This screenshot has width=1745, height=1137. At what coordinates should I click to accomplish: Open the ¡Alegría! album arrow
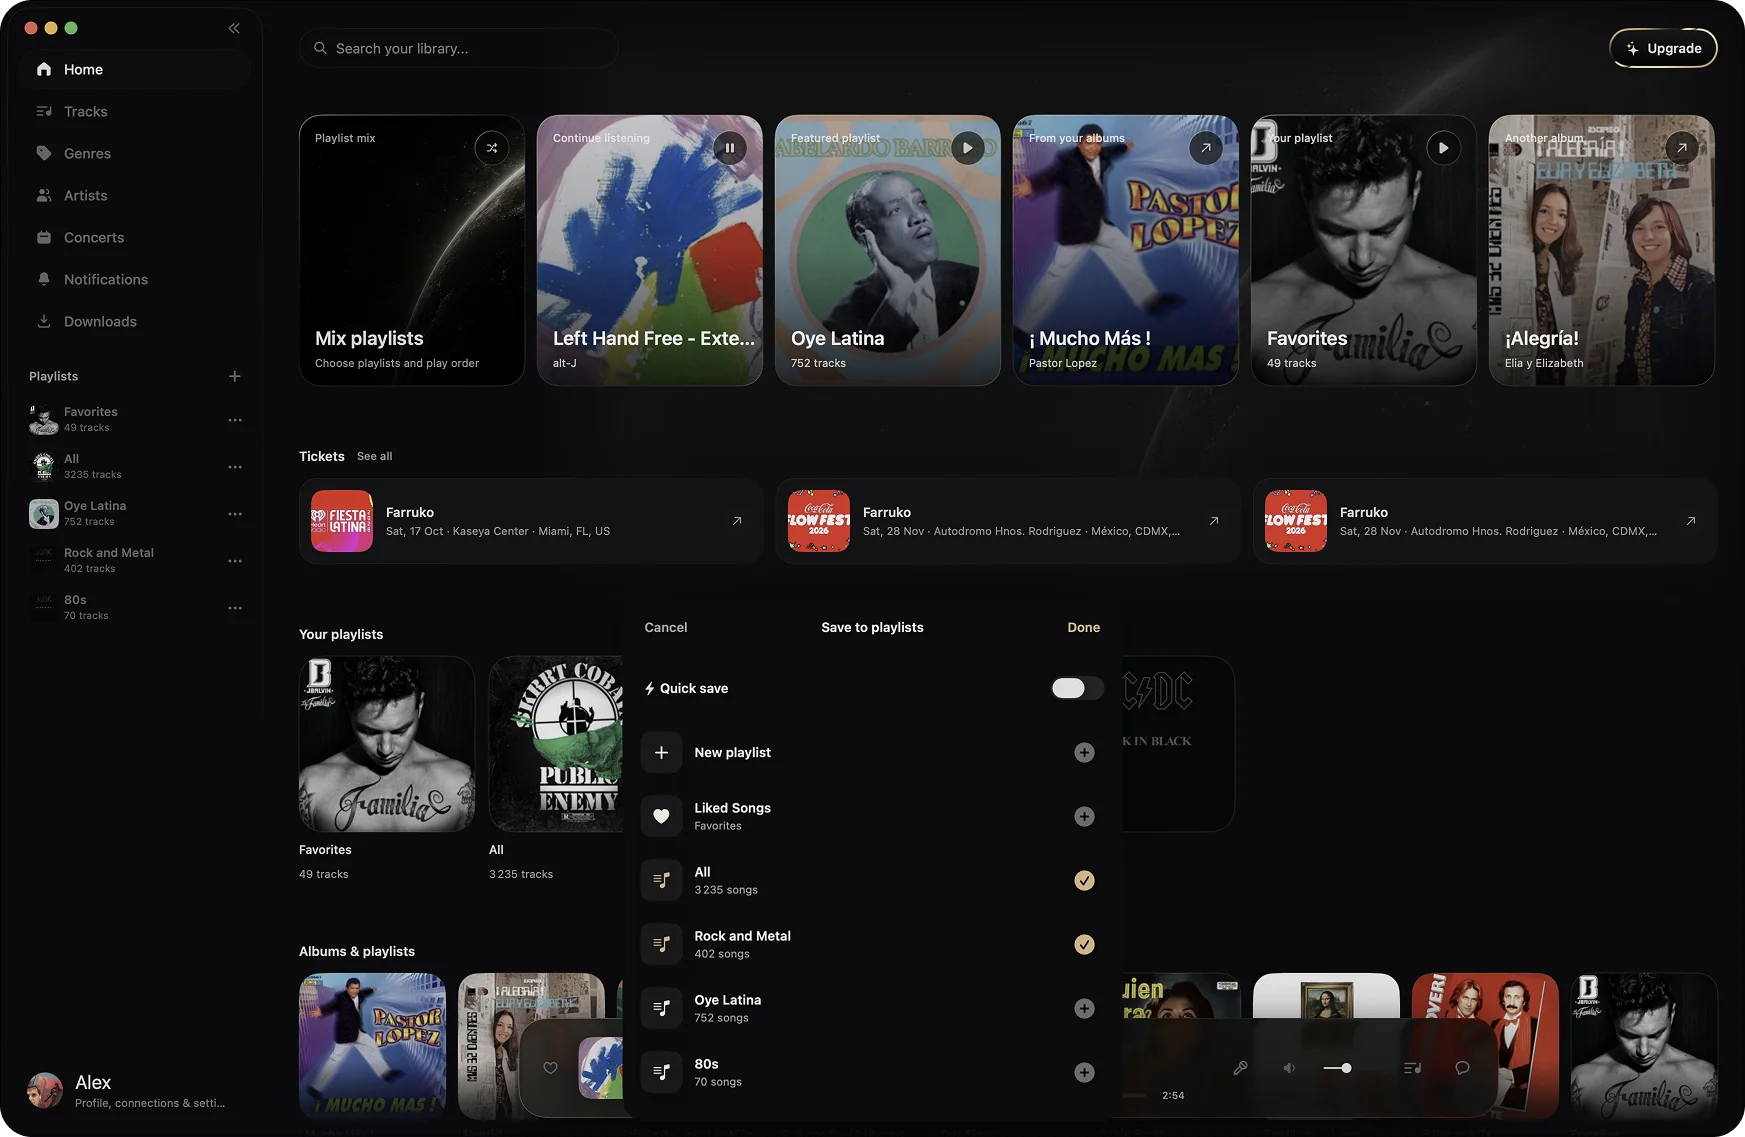pos(1682,148)
